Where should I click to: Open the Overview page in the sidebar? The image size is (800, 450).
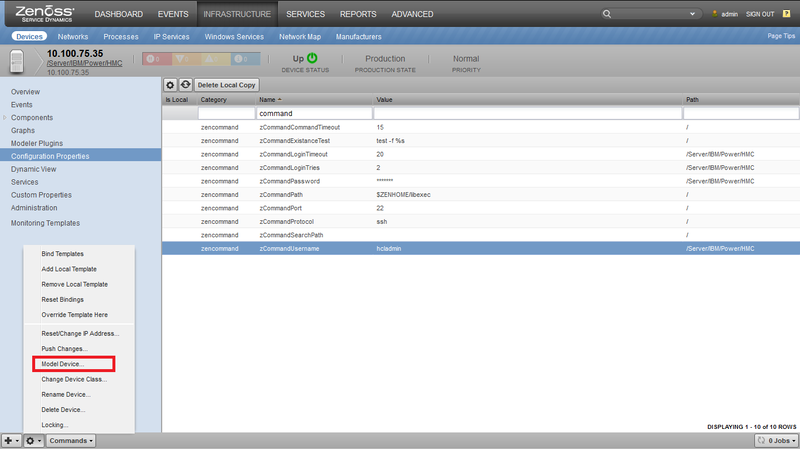click(26, 92)
